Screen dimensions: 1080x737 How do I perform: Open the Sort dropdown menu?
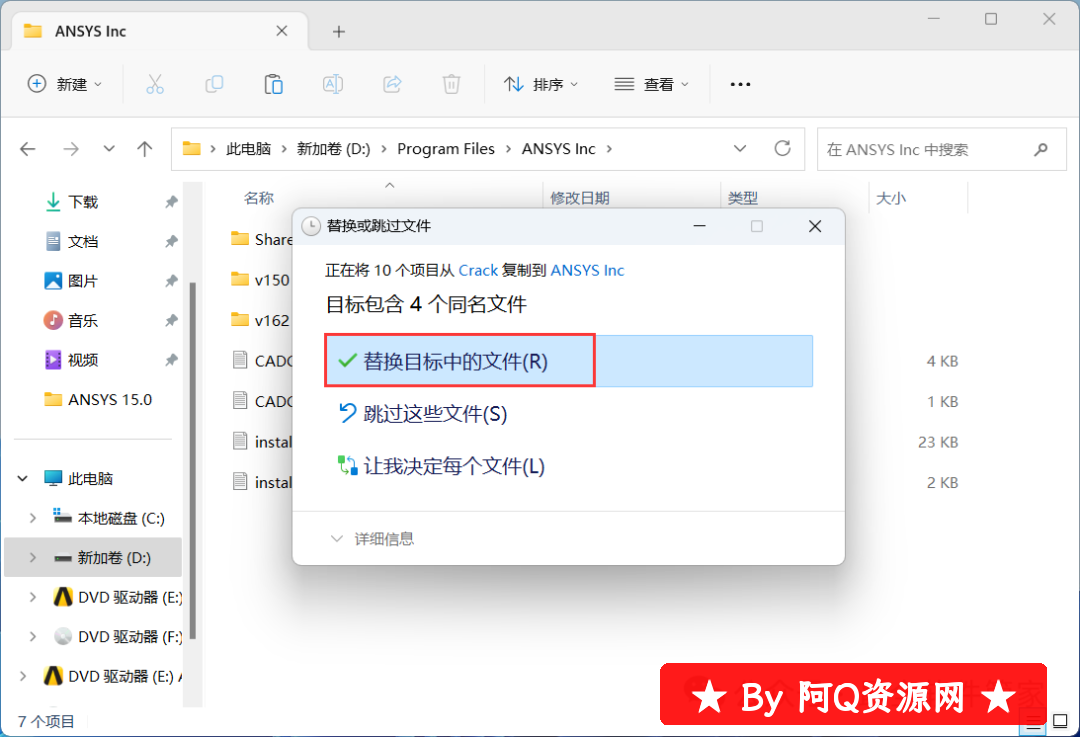tap(541, 84)
